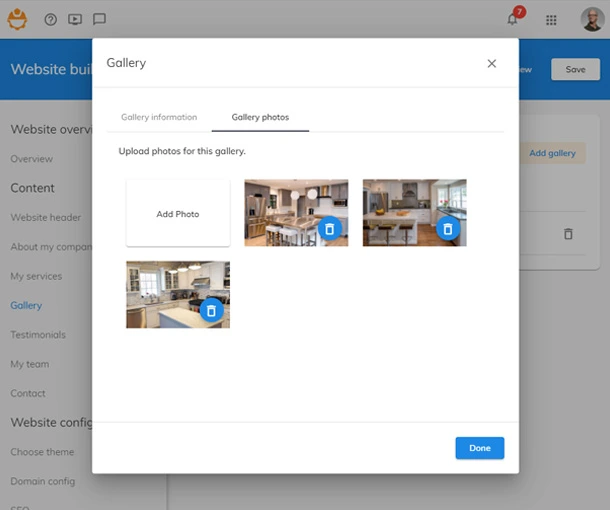Select the Gallery photos tab
This screenshot has width=610, height=510.
pyautogui.click(x=260, y=117)
